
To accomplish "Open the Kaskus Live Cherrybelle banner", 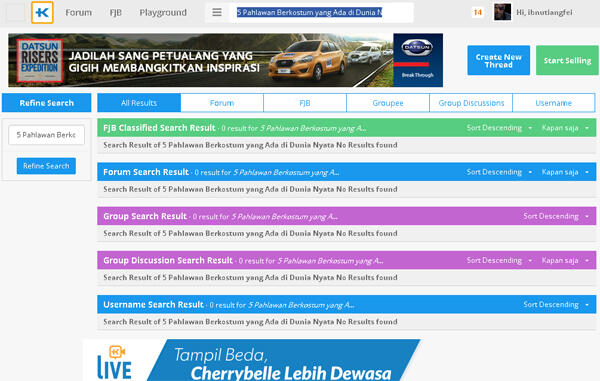I will pos(252,360).
